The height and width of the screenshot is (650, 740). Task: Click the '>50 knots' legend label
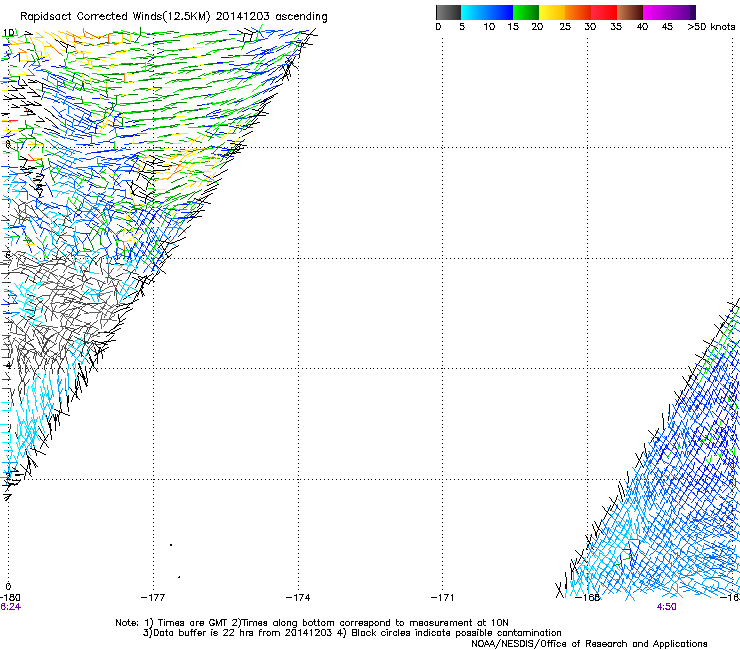point(711,27)
